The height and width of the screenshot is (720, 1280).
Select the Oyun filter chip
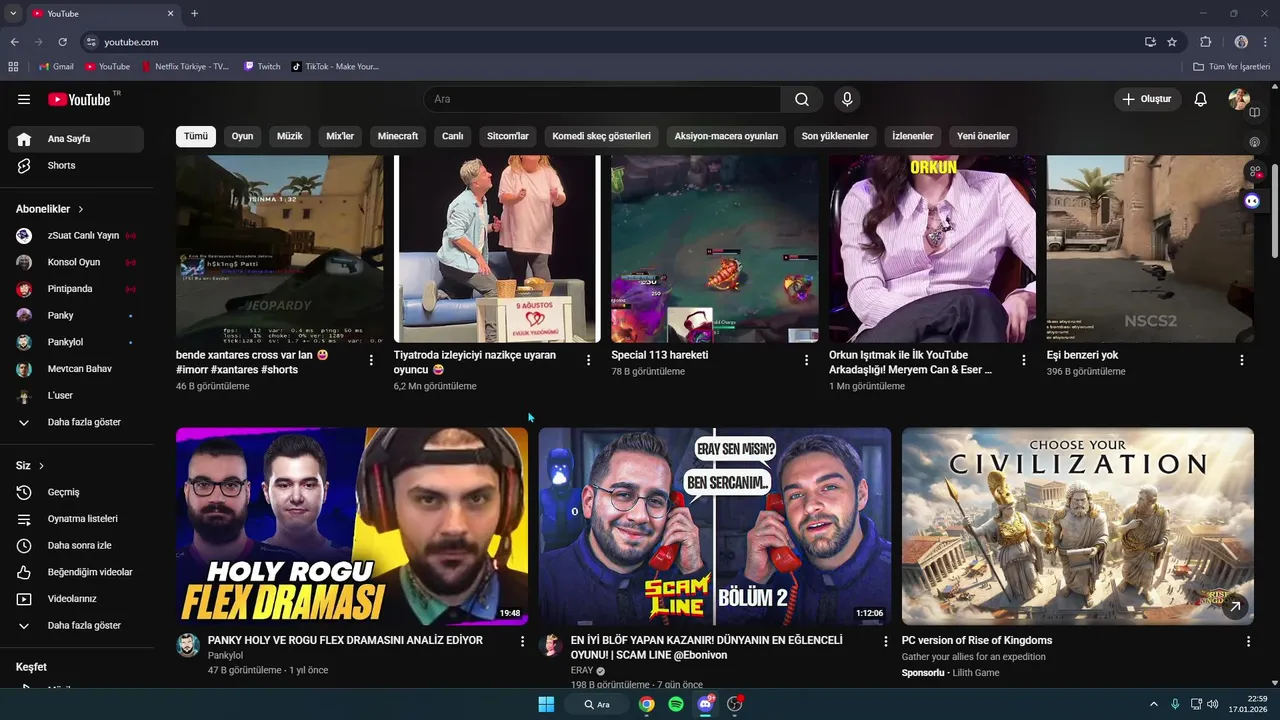tap(243, 136)
